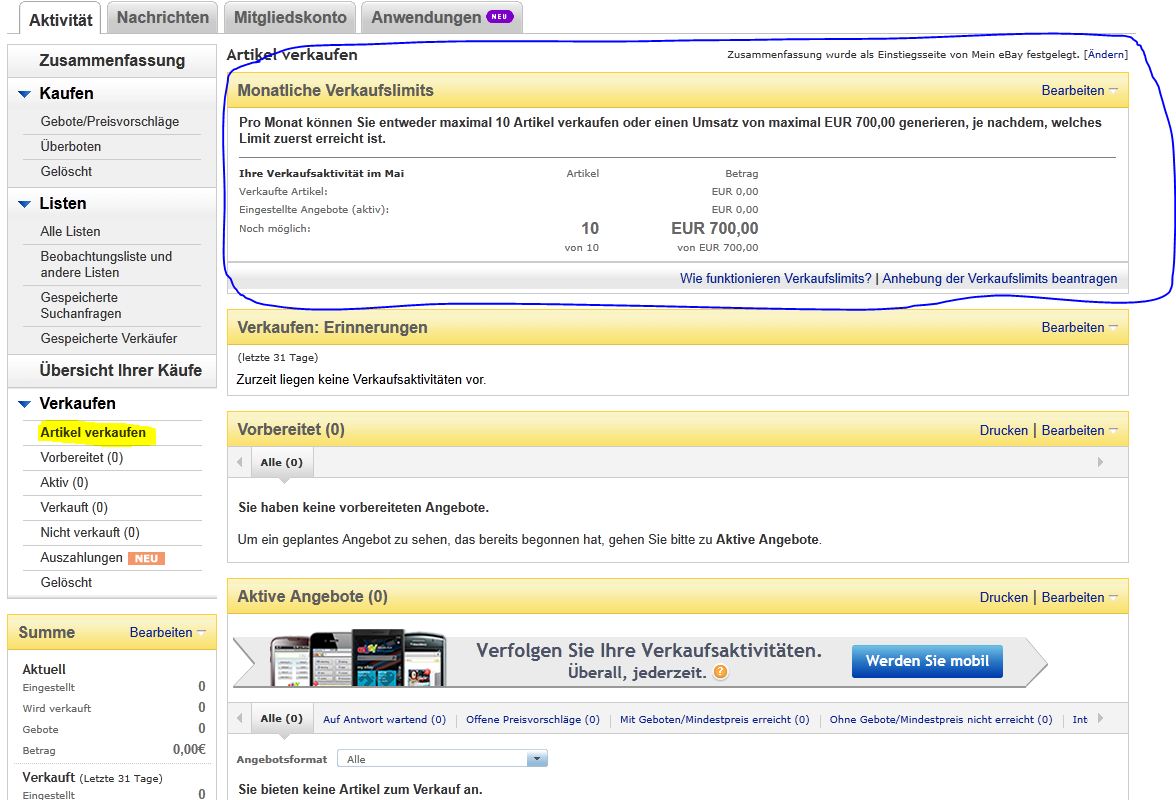Open Gespeicherte Verkäufer

109,338
